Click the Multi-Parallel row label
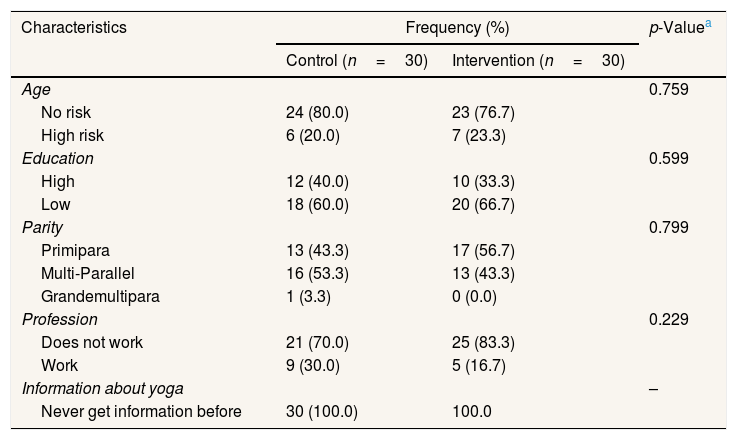Screen dimensions: 737x440 (x=88, y=273)
